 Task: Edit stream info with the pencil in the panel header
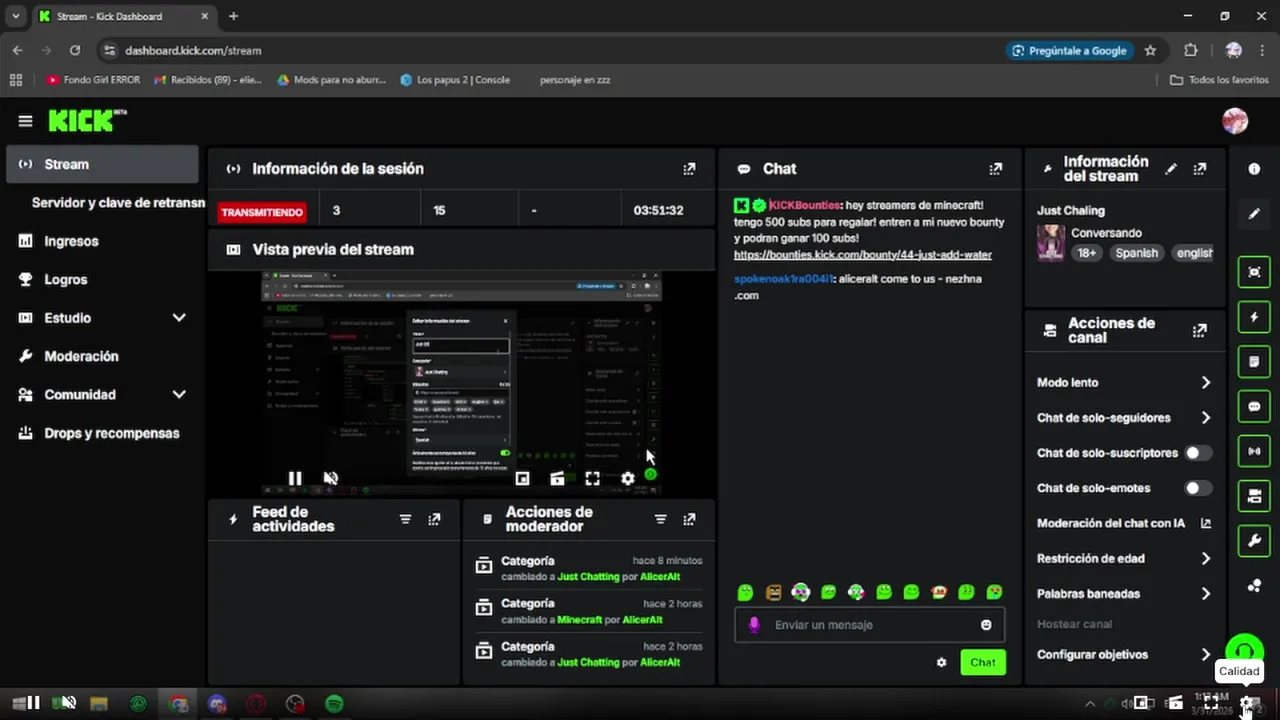1171,169
